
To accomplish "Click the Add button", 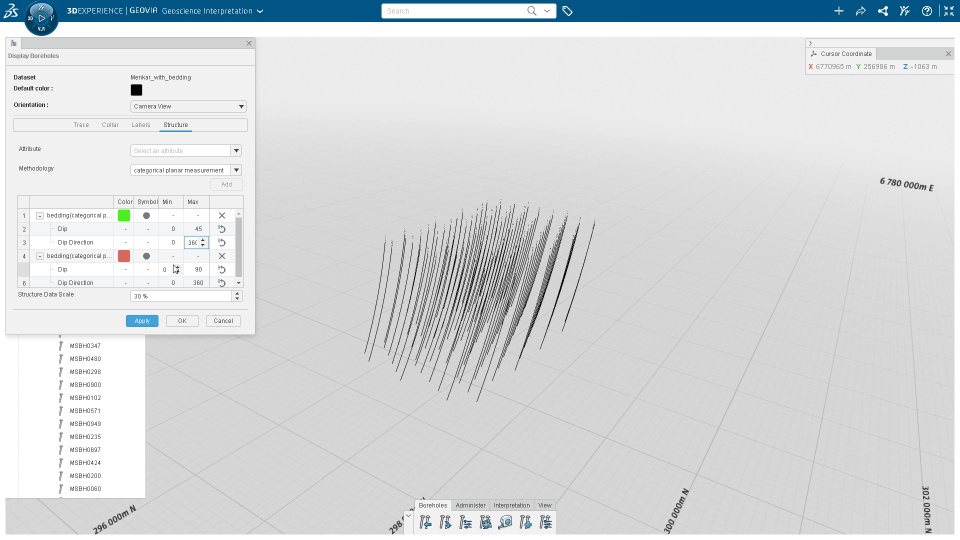I will click(x=227, y=184).
